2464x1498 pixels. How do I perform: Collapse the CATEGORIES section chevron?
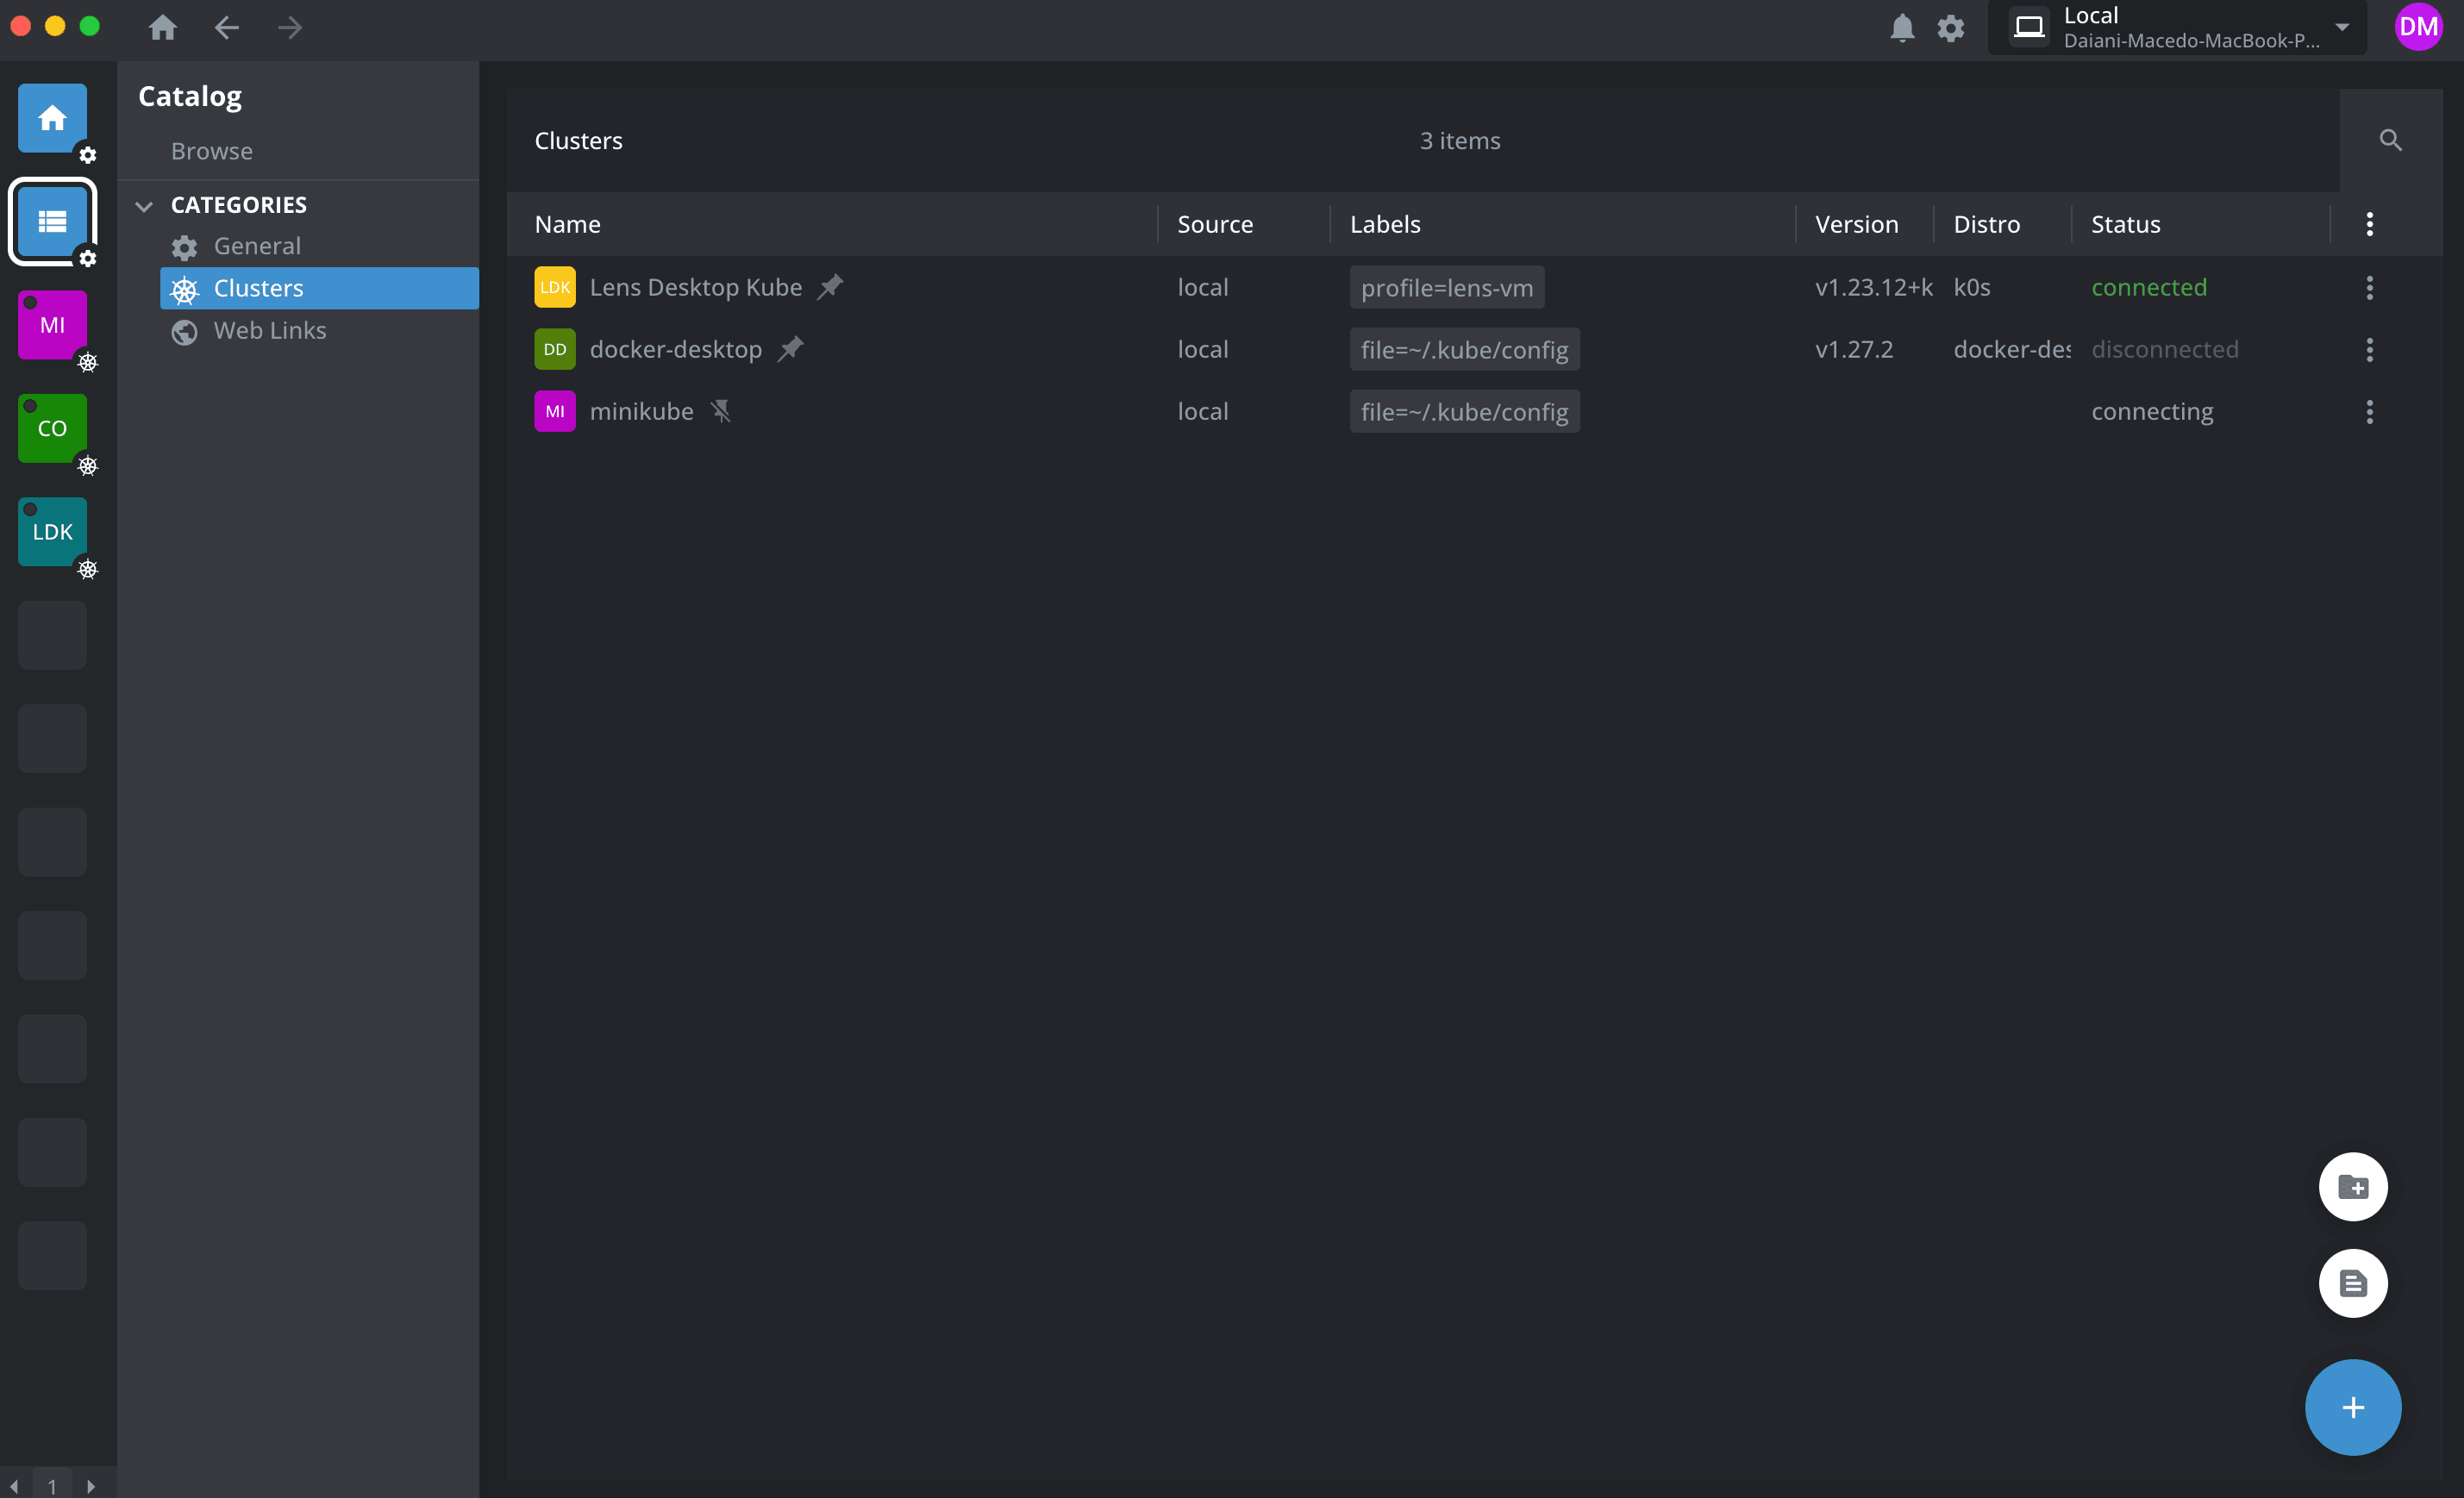(x=144, y=206)
